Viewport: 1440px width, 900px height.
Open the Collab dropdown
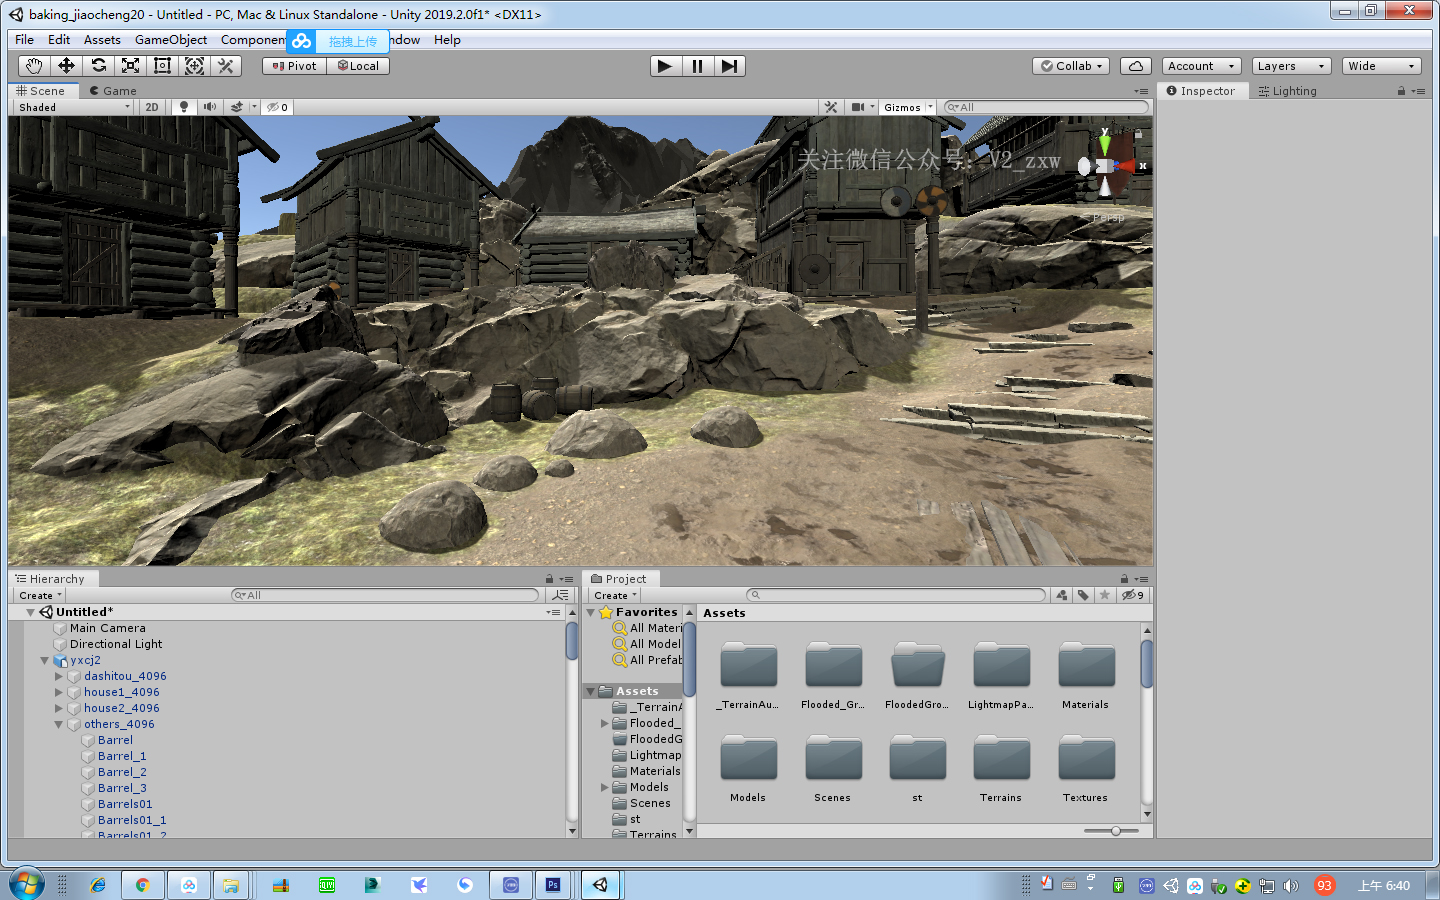1072,66
